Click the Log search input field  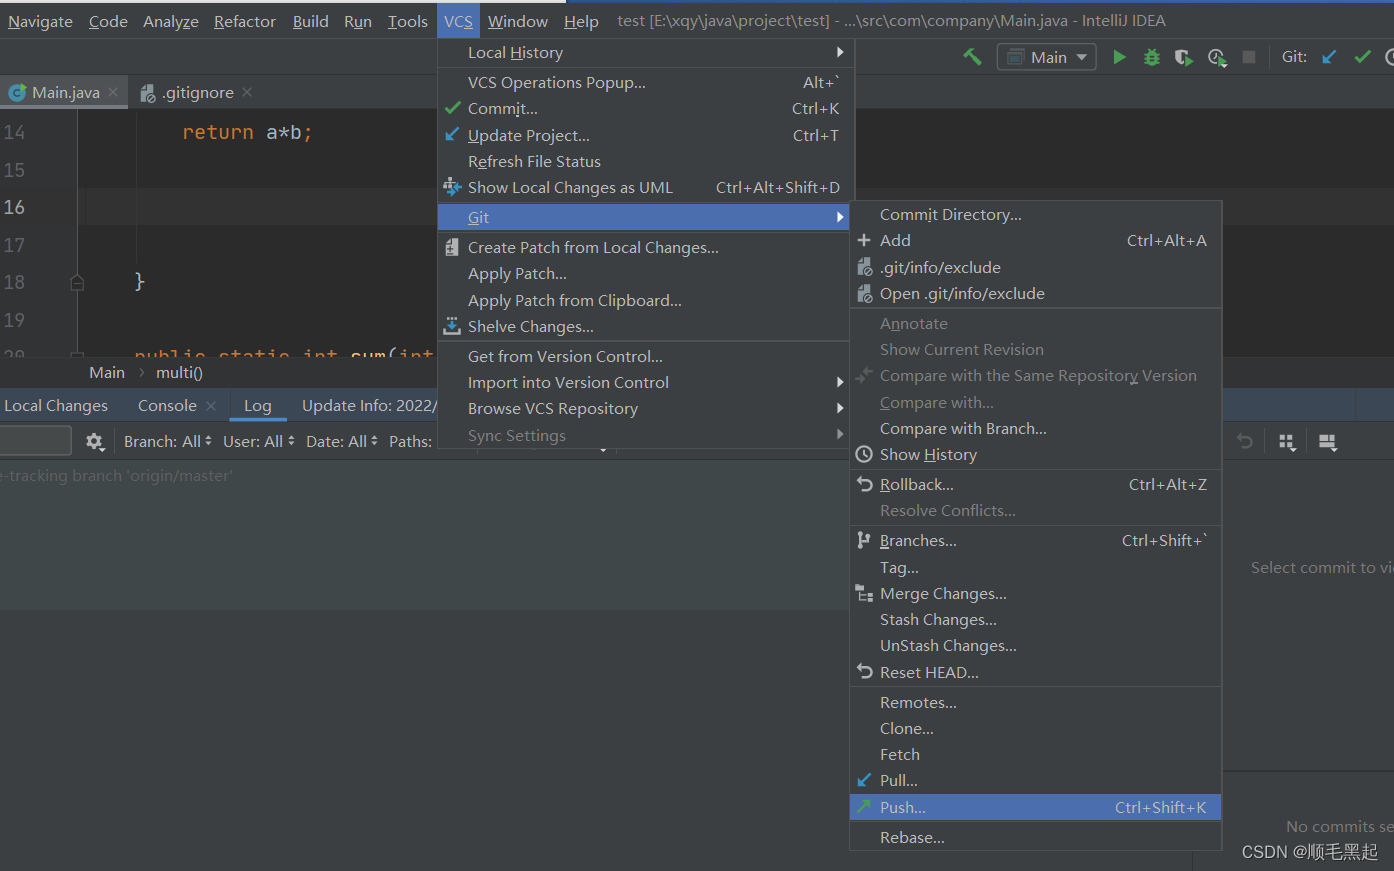35,441
